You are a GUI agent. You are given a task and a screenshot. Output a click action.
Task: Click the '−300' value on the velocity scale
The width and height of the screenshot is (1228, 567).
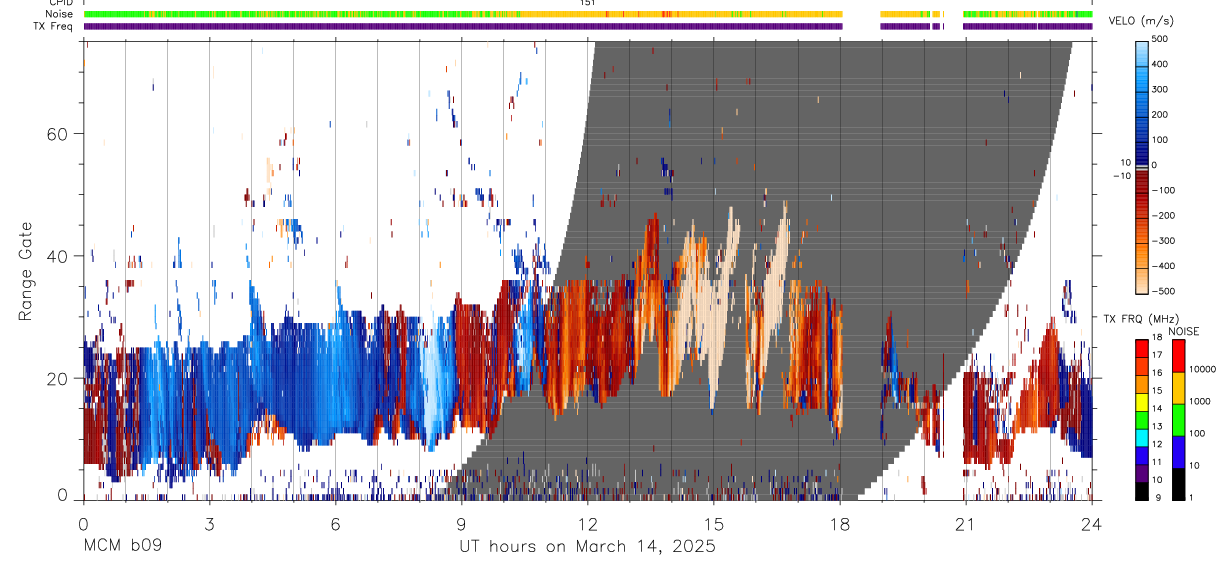pyautogui.click(x=1165, y=241)
